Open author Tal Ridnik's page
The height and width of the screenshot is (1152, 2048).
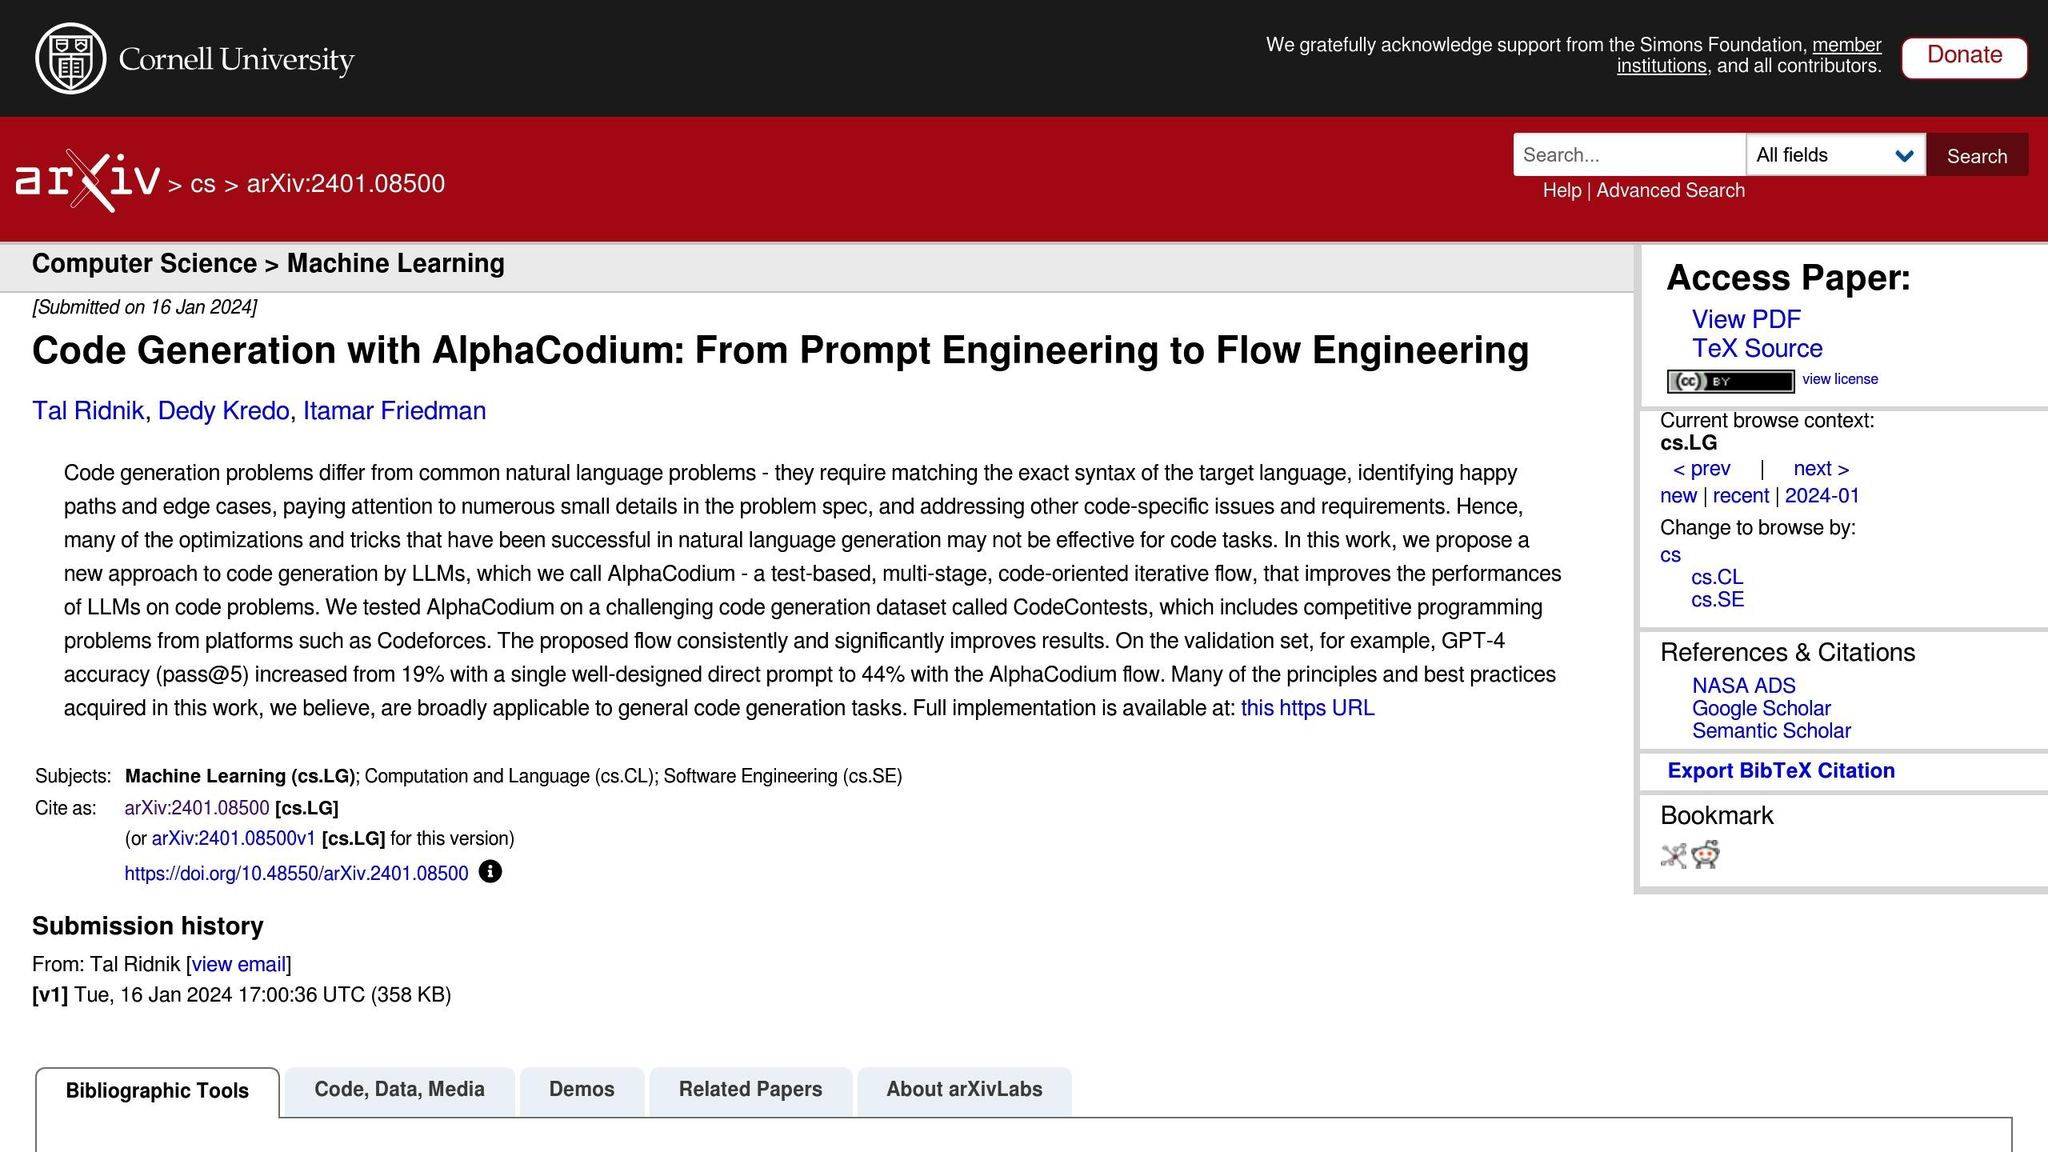[x=88, y=411]
